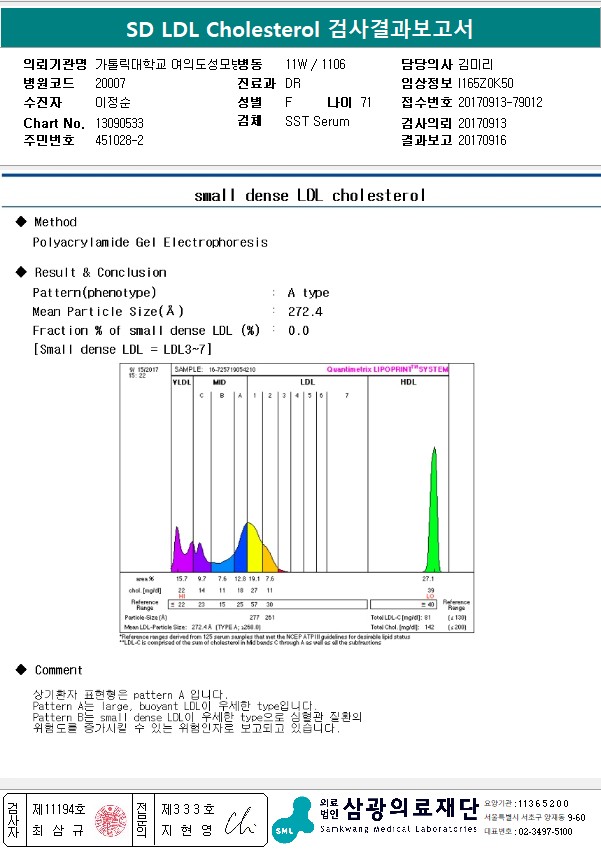Click area % value 15.7
601x858 pixels.
coord(182,578)
